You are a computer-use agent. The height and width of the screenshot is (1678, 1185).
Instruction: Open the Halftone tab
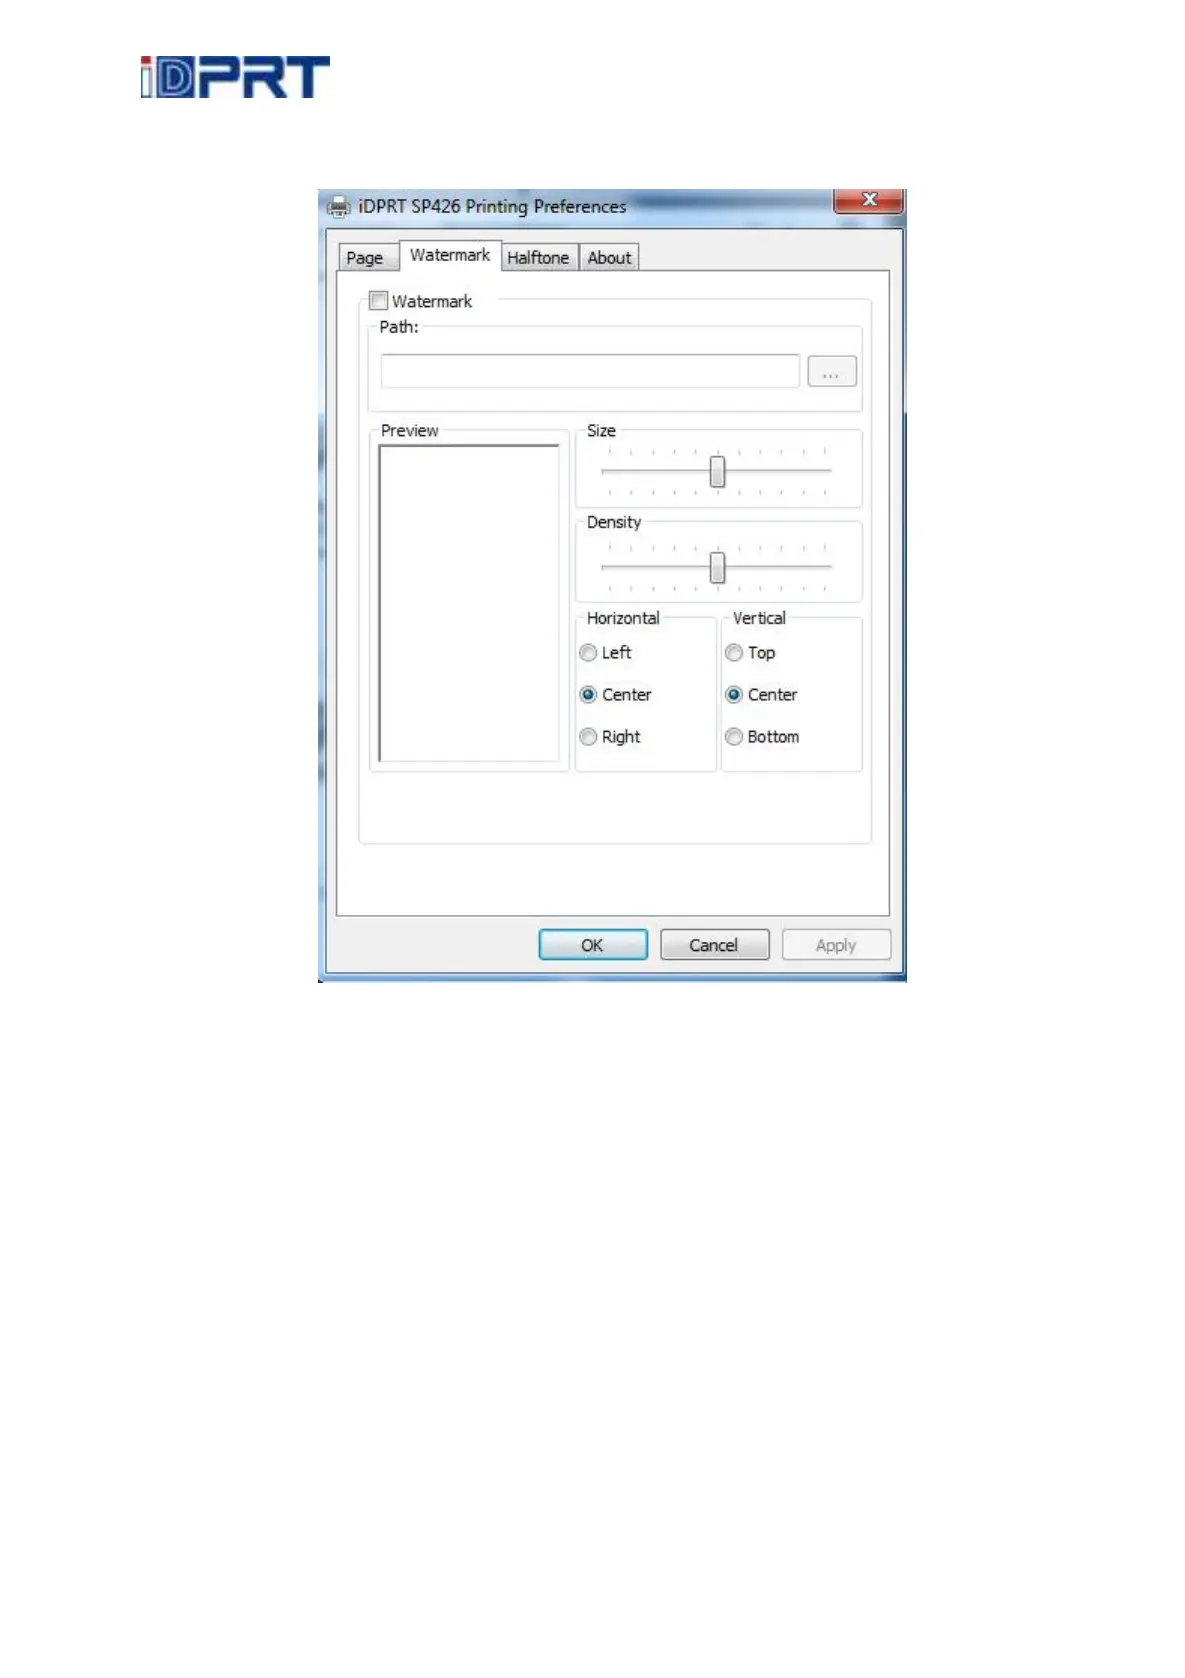click(538, 257)
